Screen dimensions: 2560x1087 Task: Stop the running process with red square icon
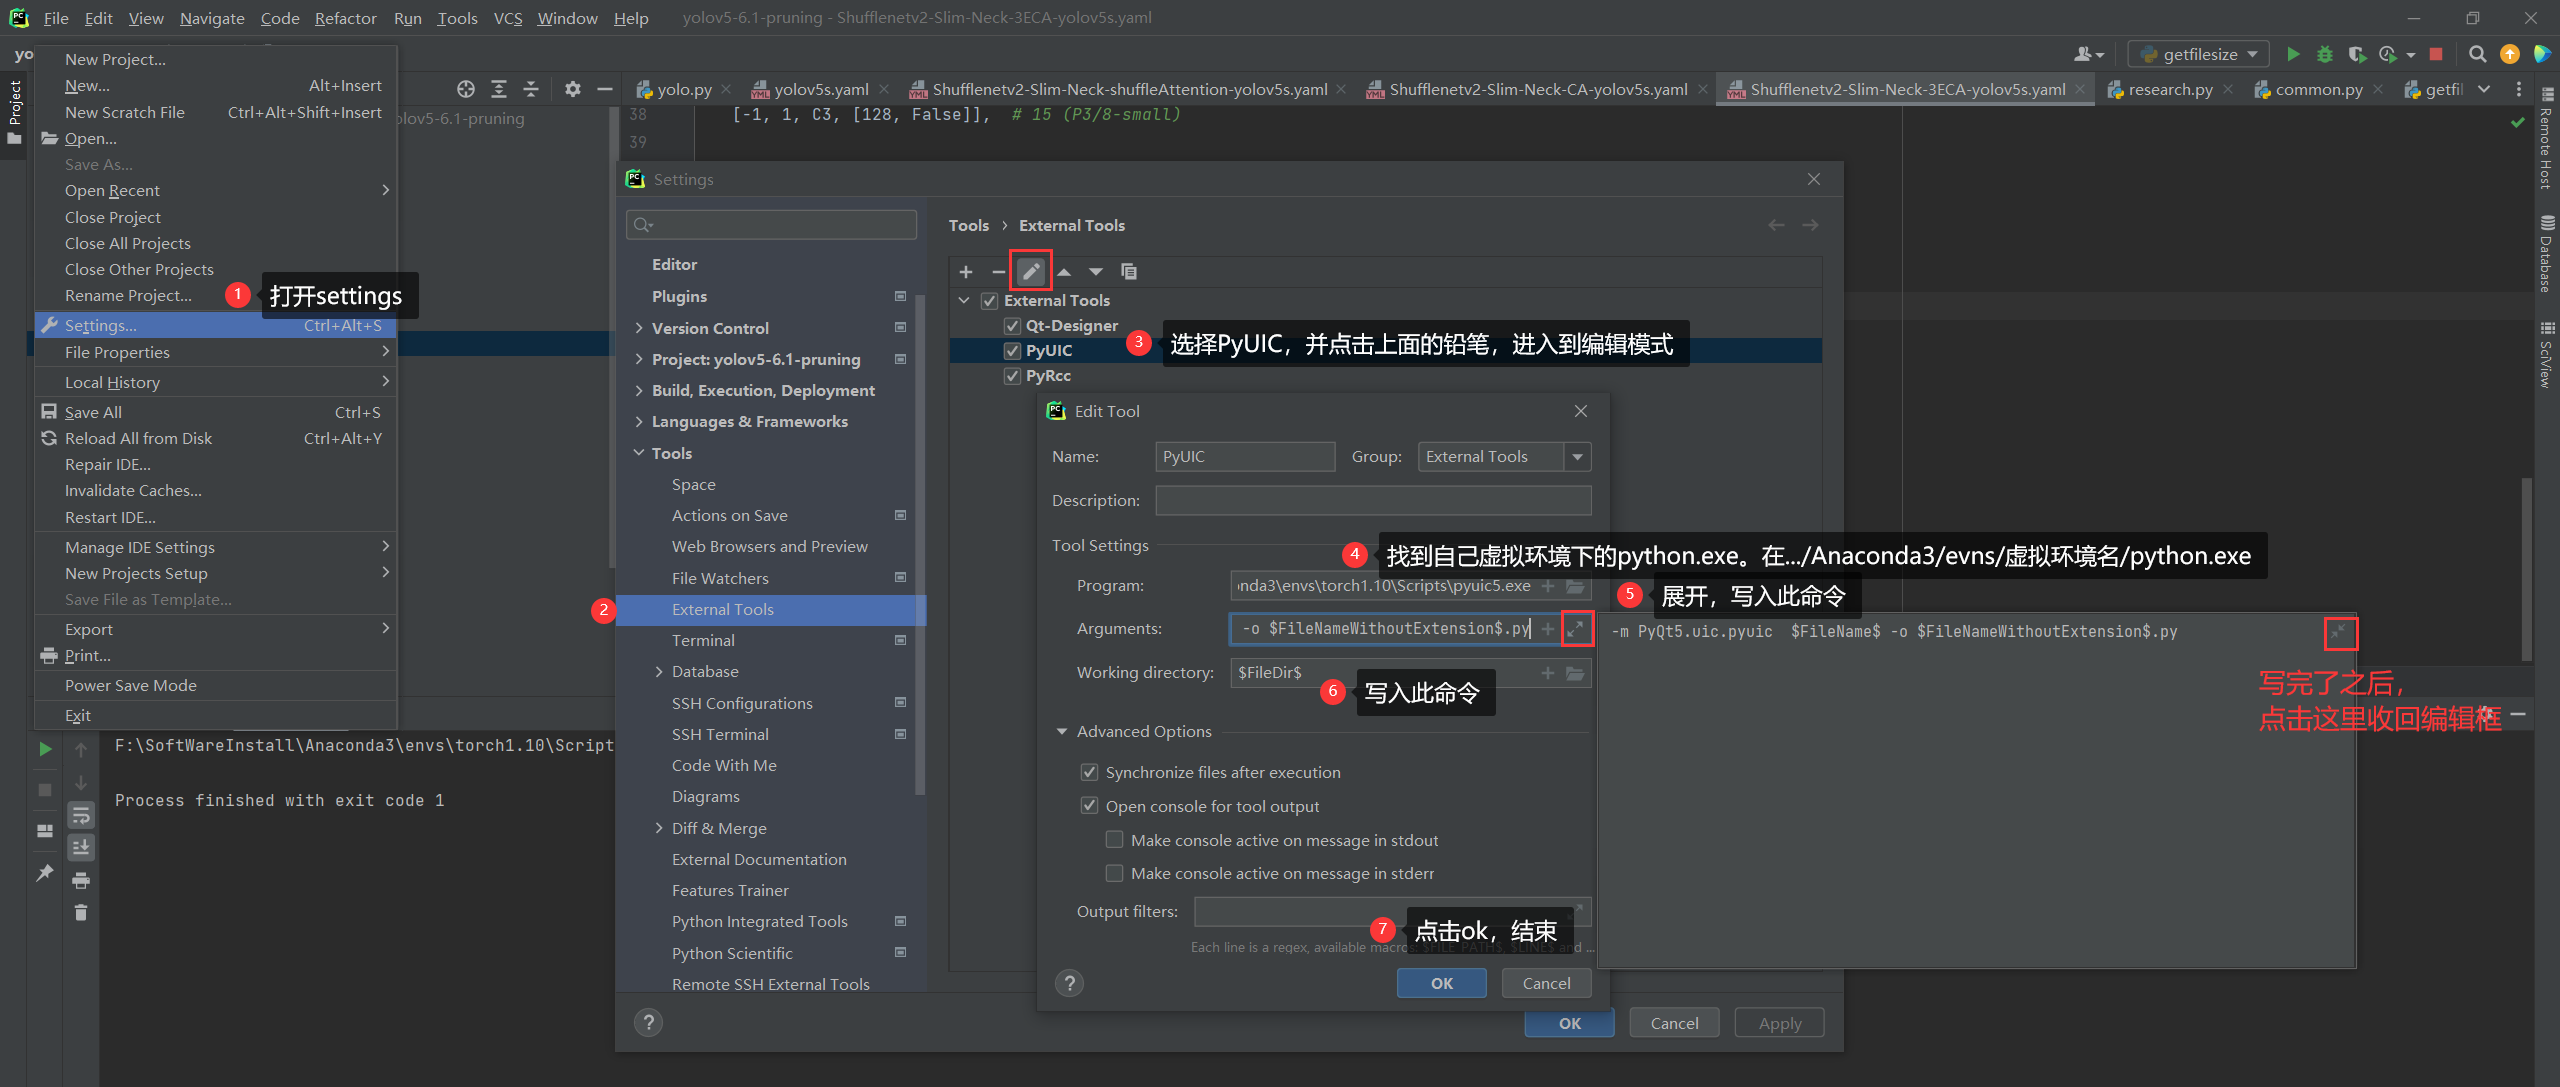tap(2437, 54)
